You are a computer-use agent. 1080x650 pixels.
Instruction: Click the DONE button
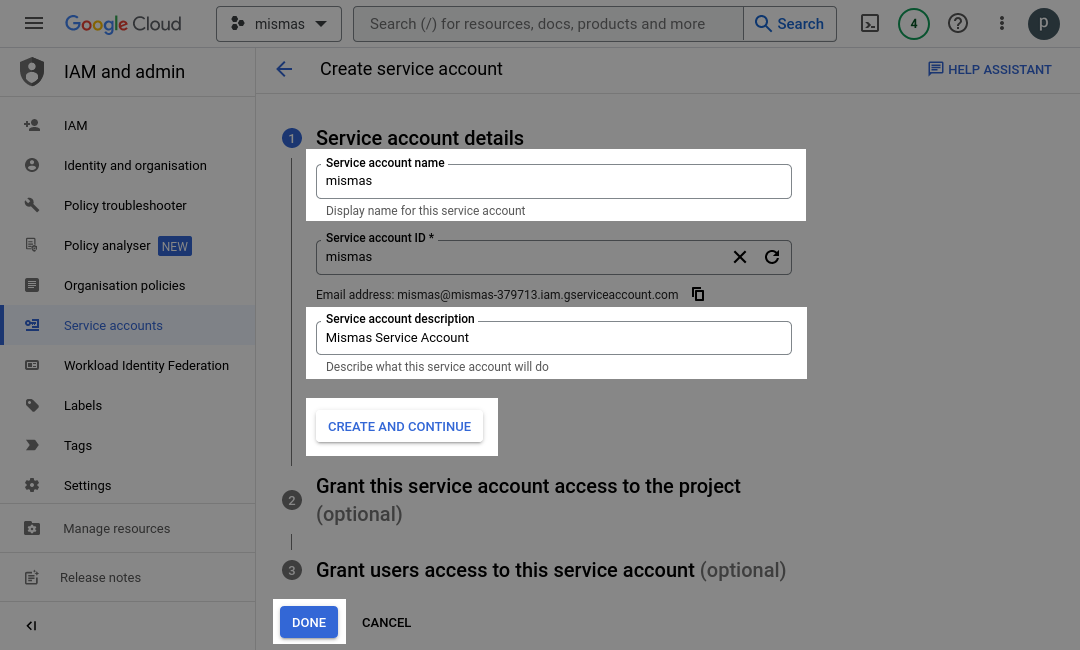point(309,622)
